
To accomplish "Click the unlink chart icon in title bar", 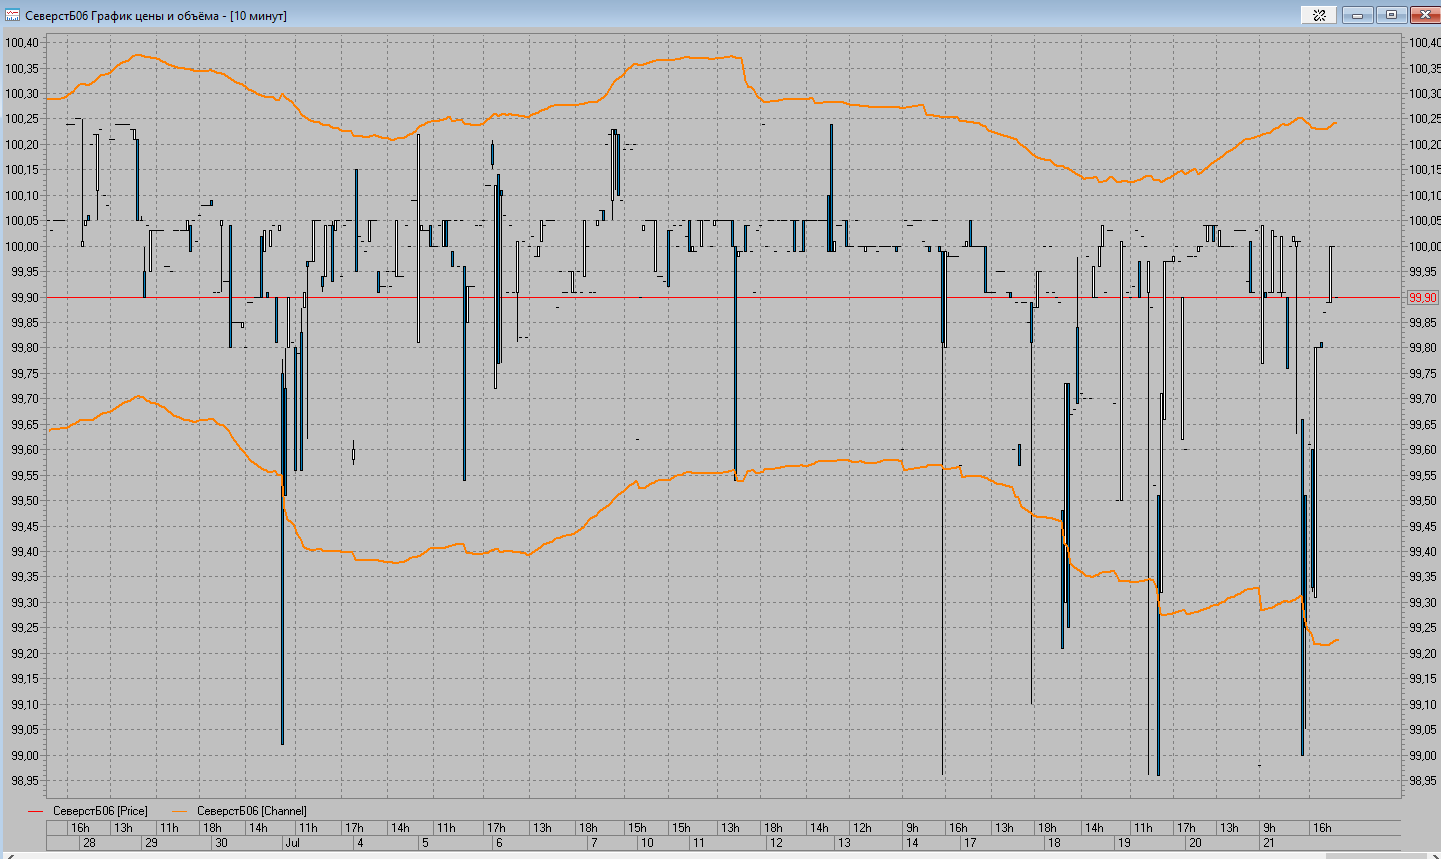I will click(x=1319, y=15).
